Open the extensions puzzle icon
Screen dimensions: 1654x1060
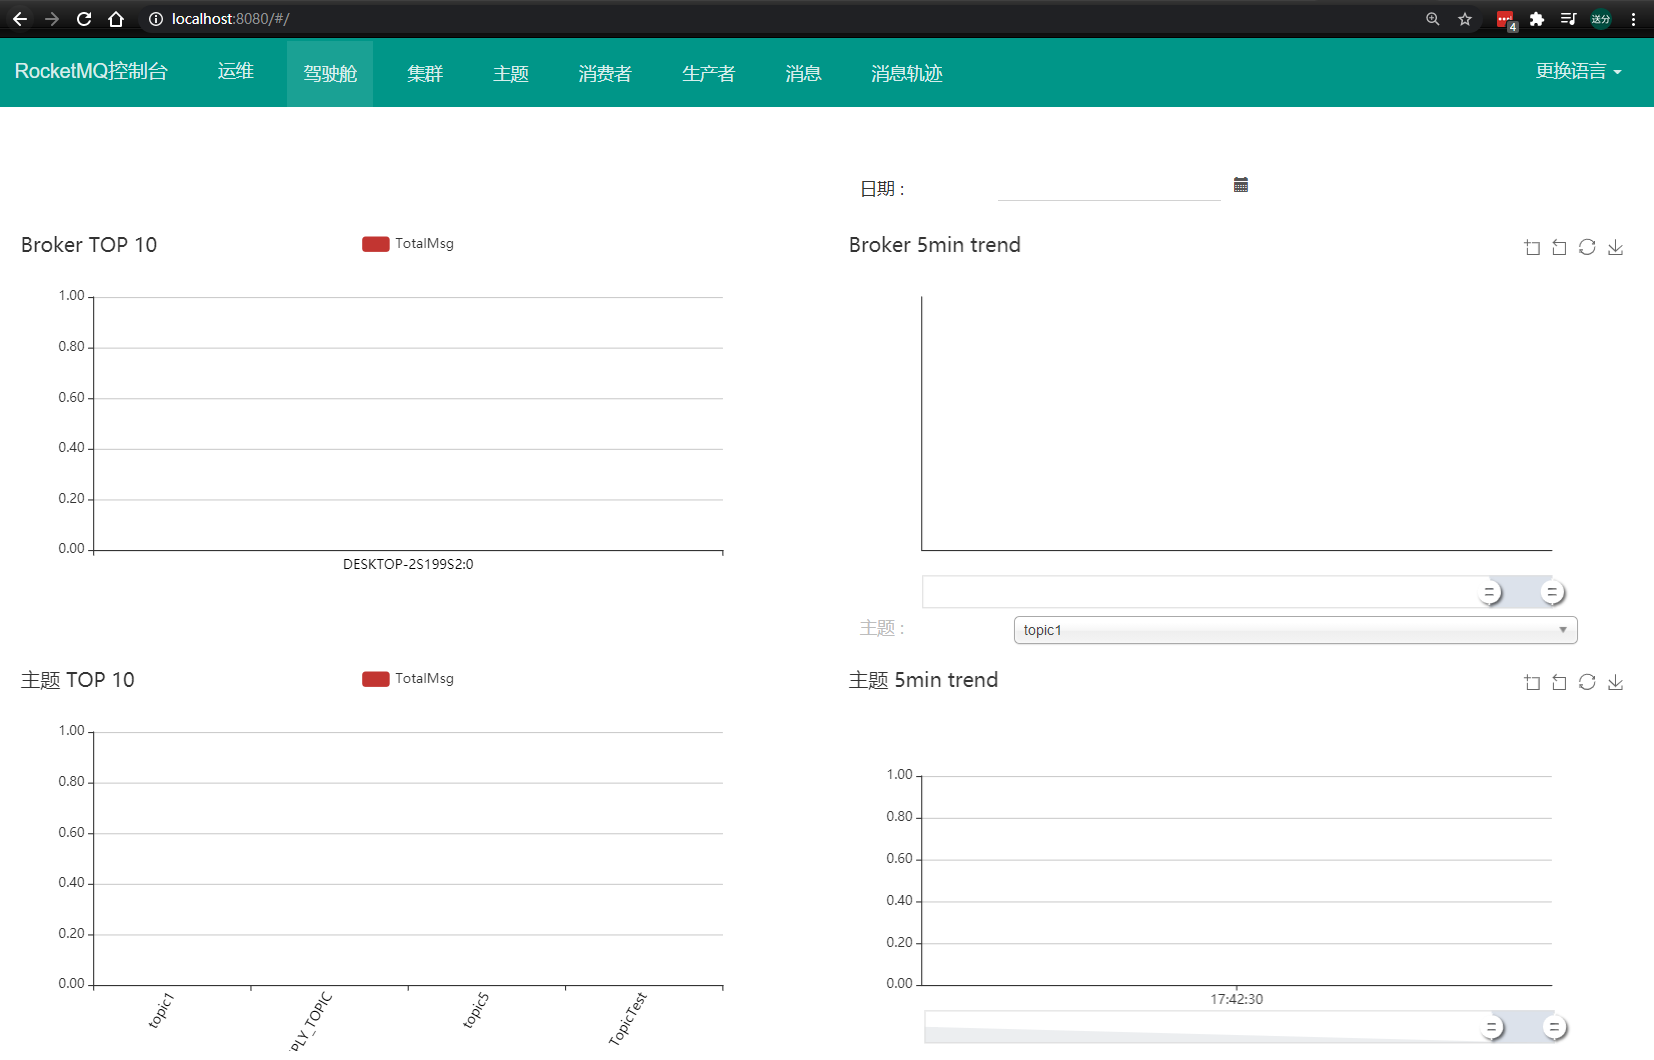tap(1537, 19)
